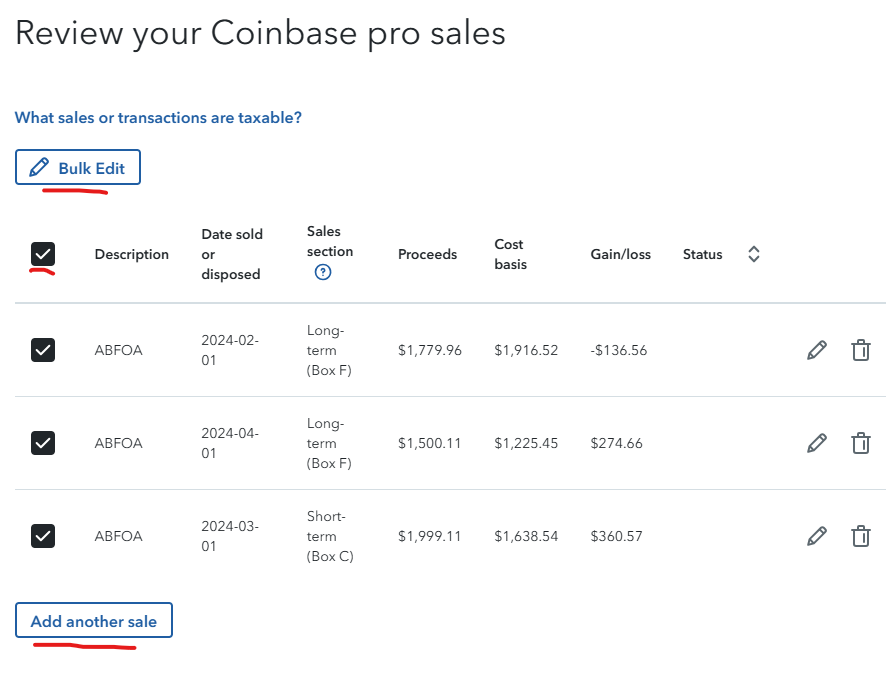Viewport: 886px width, 675px height.
Task: Uncheck the select-all header checkbox
Action: click(43, 254)
